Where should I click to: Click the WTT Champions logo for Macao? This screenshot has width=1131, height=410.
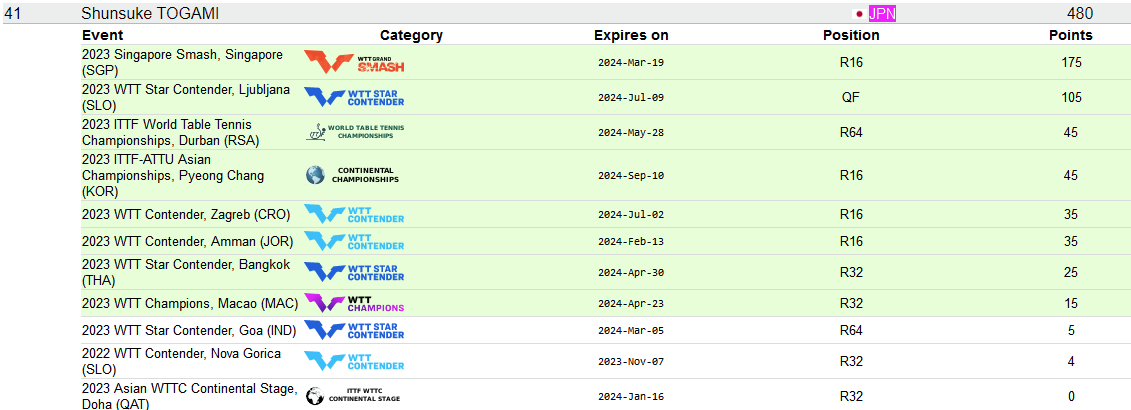pyautogui.click(x=353, y=303)
